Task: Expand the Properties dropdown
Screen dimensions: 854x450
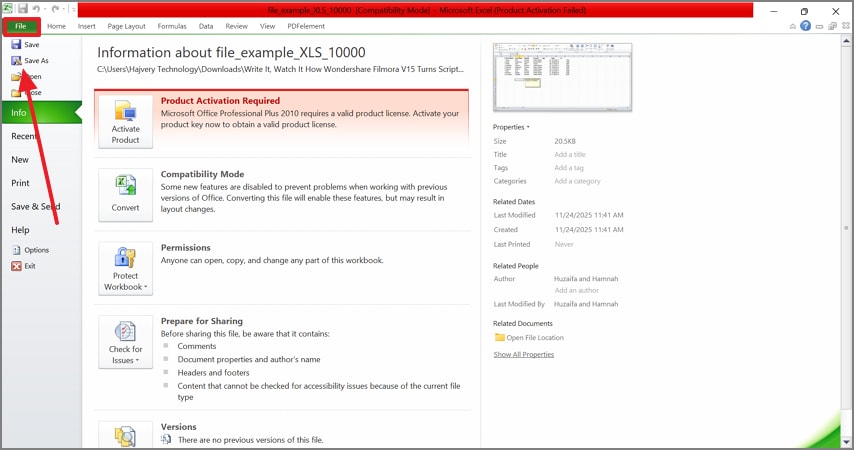Action: pos(511,127)
